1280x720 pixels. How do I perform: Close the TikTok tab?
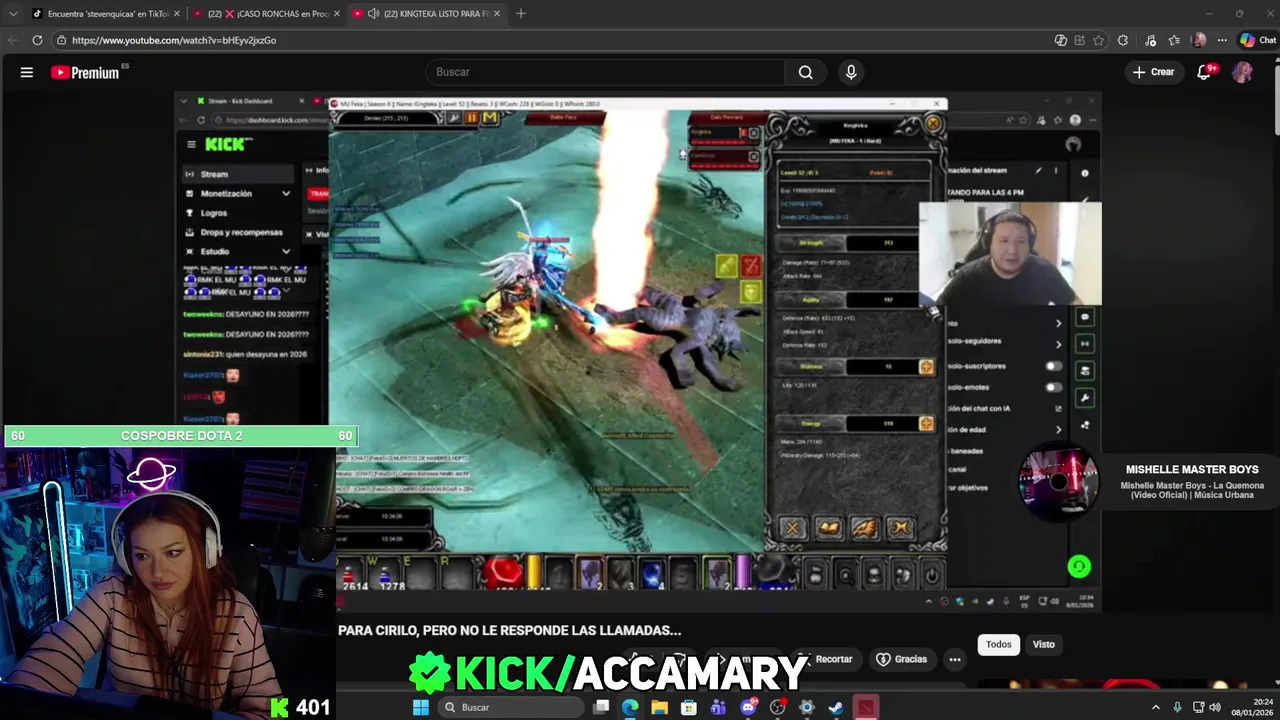176,14
